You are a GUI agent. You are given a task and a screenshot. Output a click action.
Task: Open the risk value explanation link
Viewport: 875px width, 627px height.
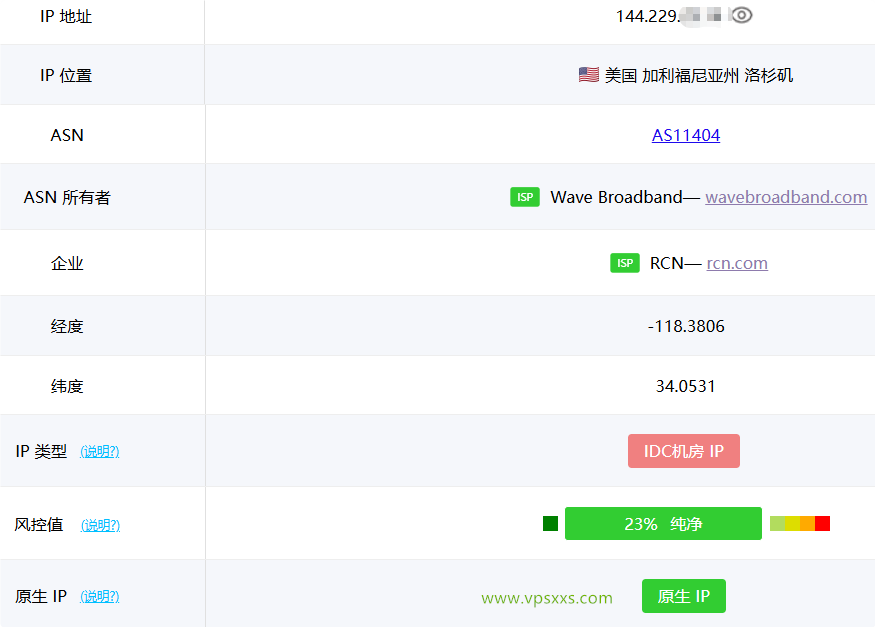click(100, 525)
